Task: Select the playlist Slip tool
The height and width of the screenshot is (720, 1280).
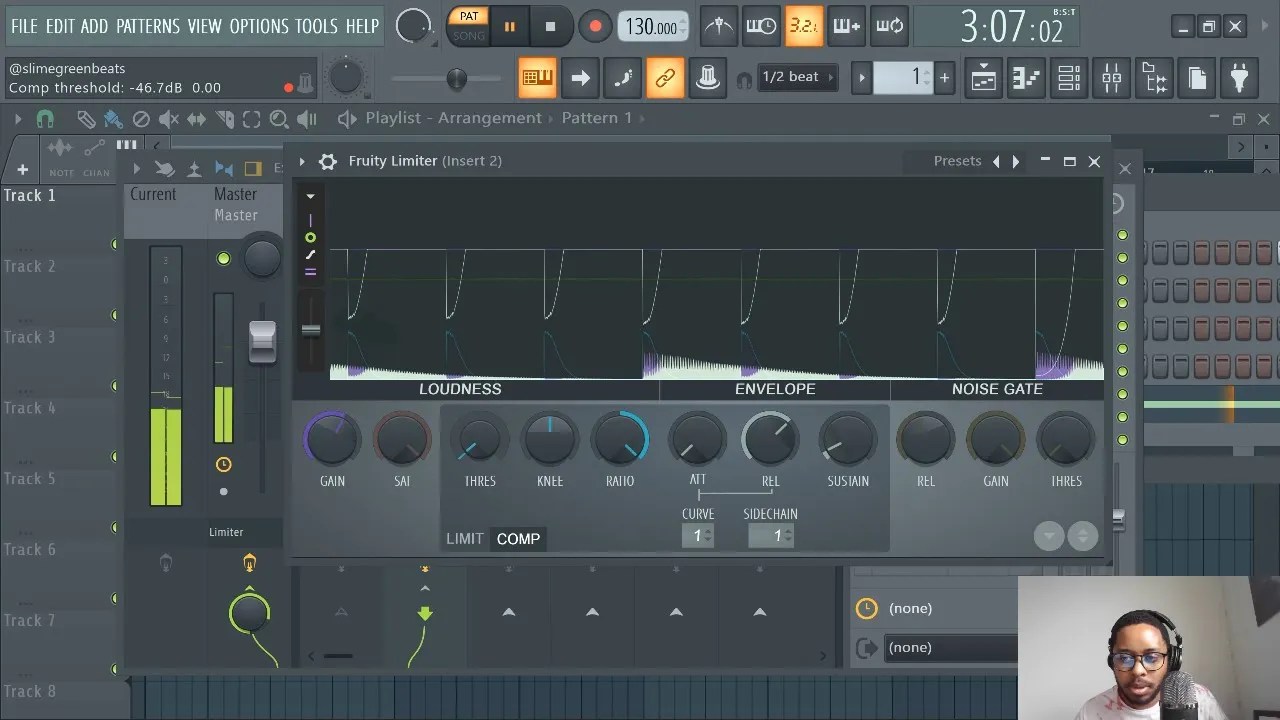Action: pyautogui.click(x=196, y=119)
